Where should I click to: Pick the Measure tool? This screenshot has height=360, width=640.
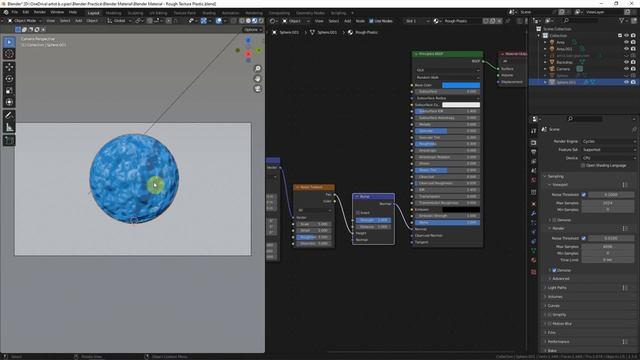point(9,127)
